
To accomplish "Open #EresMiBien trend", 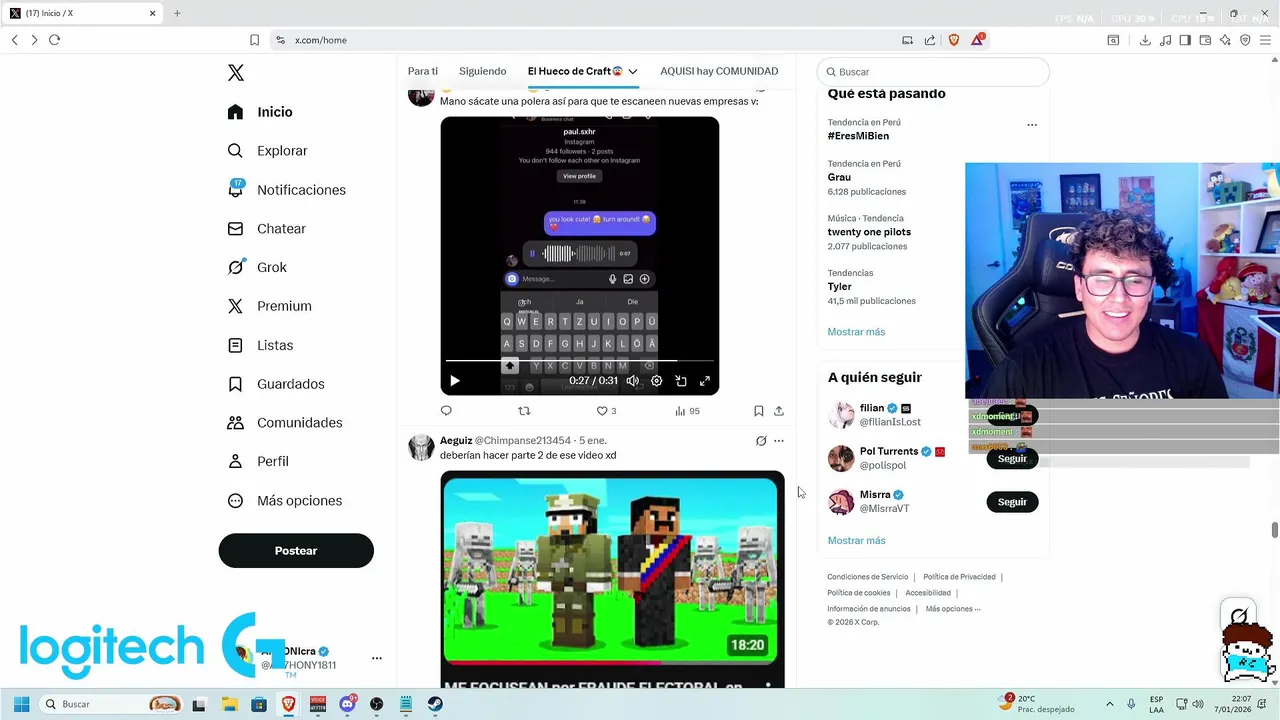I will (x=858, y=136).
